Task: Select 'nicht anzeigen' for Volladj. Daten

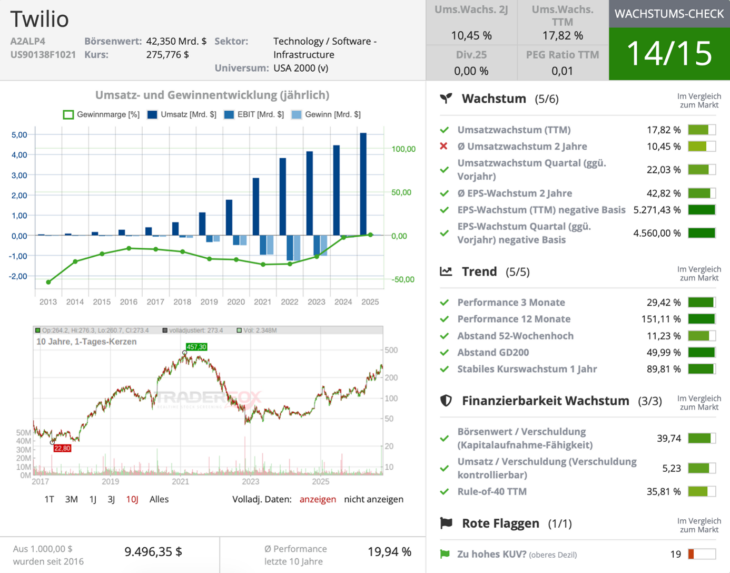Action: [373, 499]
